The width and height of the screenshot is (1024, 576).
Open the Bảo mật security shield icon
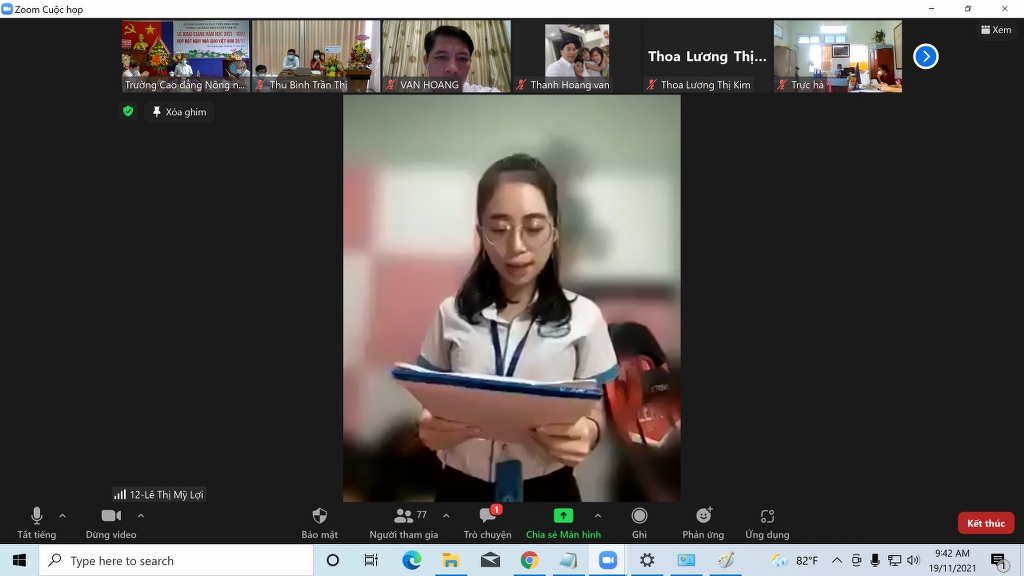(x=319, y=517)
